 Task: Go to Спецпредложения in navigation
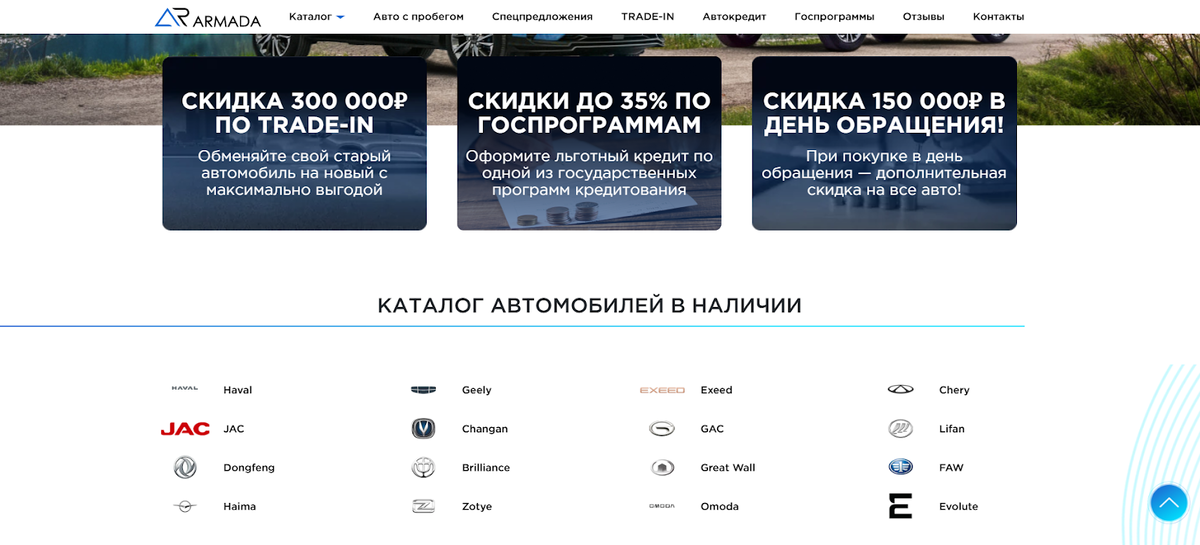542,17
